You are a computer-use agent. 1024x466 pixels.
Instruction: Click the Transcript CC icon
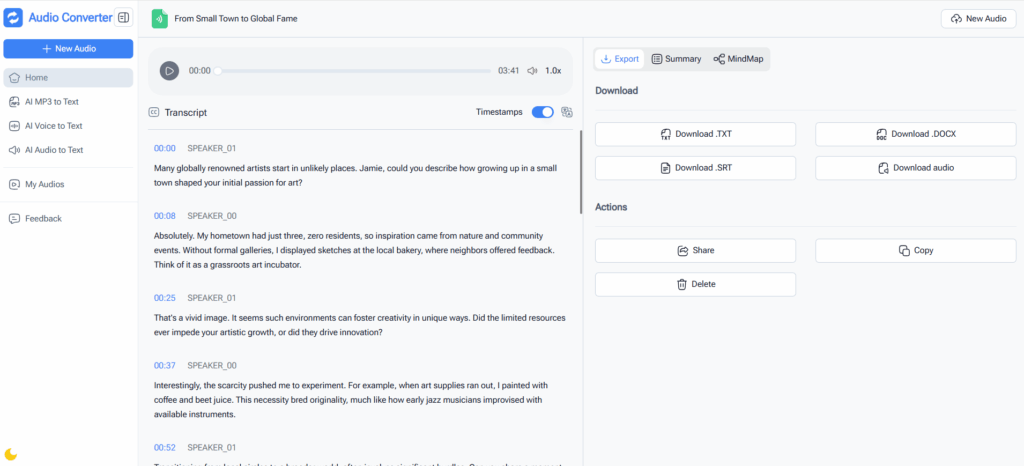tap(153, 112)
